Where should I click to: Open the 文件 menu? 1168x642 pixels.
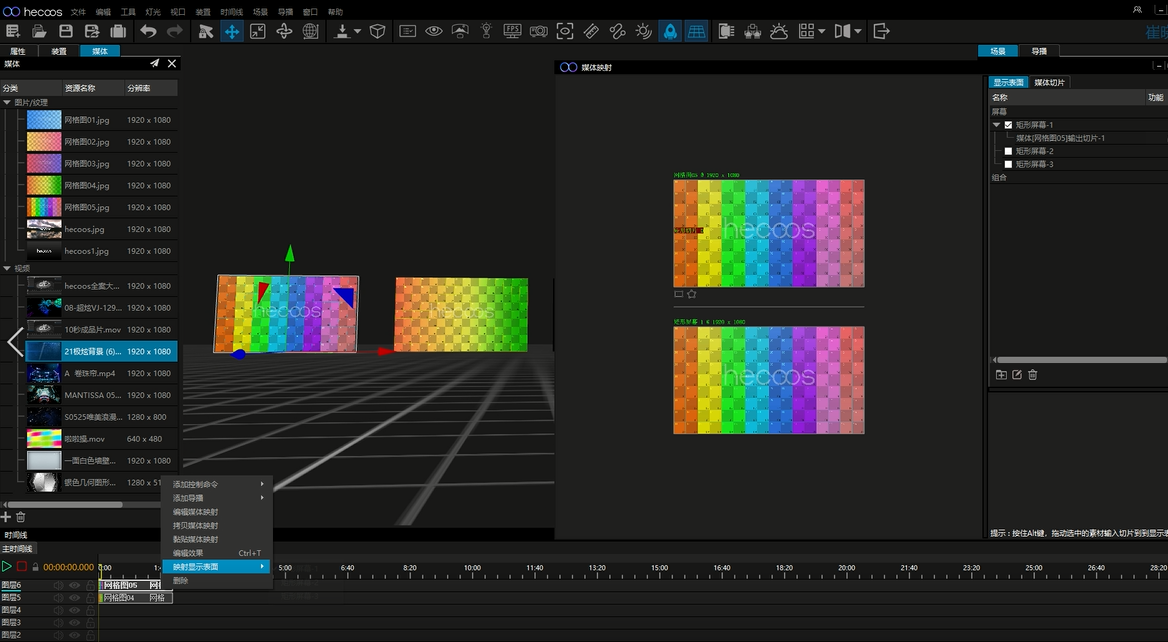(78, 12)
